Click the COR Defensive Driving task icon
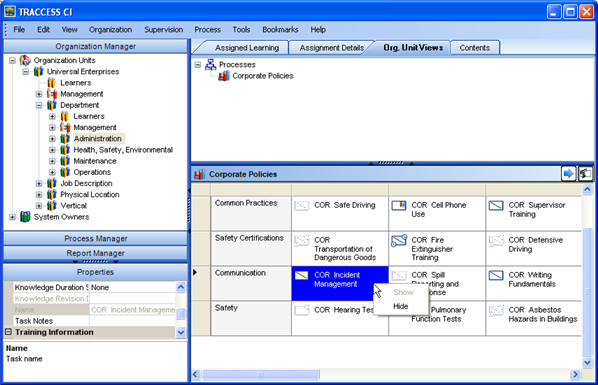This screenshot has width=598, height=385. tap(496, 241)
